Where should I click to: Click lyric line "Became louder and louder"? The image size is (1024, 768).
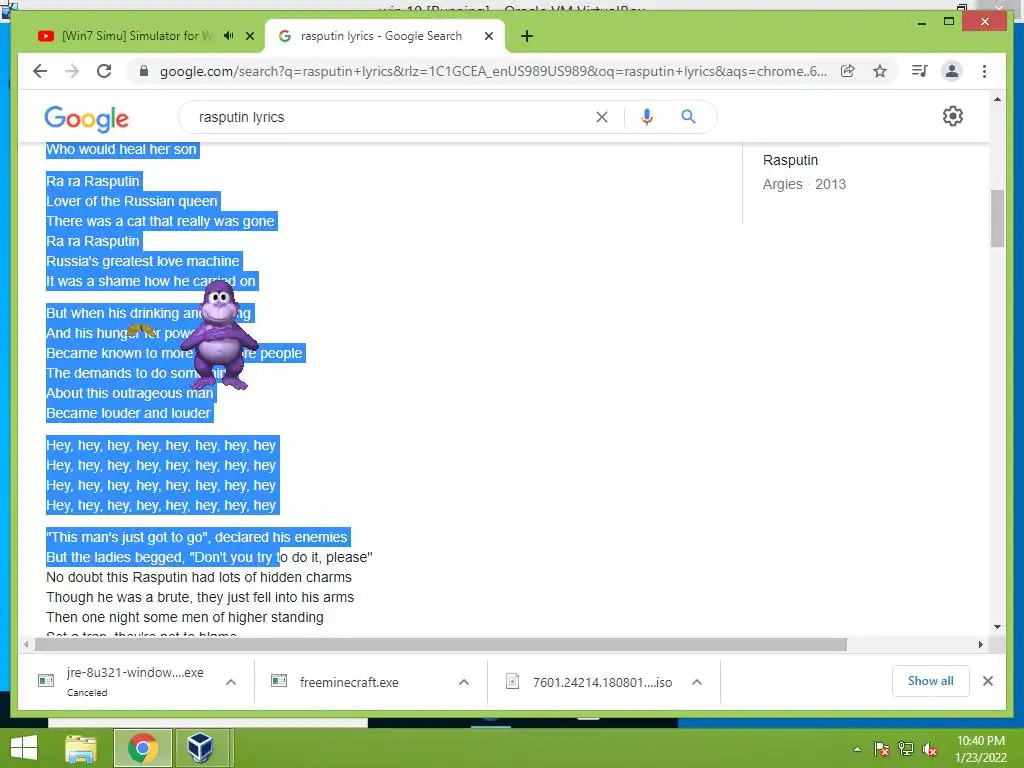pyautogui.click(x=129, y=413)
